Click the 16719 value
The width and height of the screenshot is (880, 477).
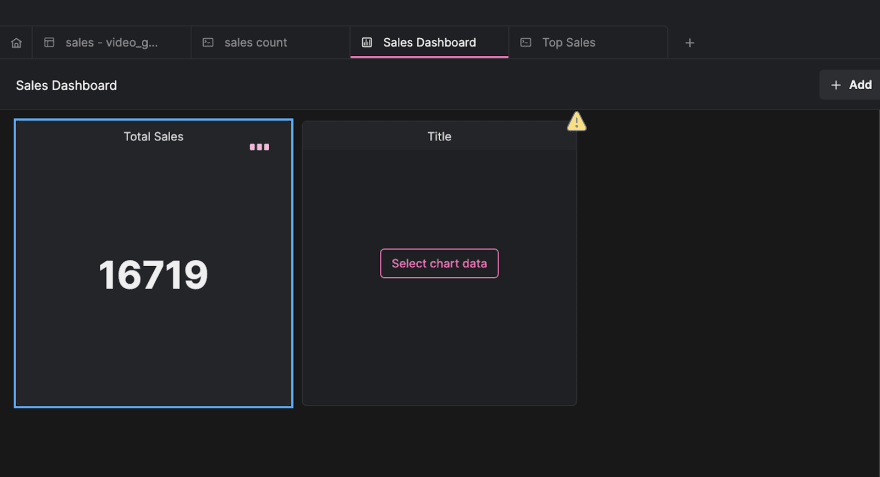(153, 275)
